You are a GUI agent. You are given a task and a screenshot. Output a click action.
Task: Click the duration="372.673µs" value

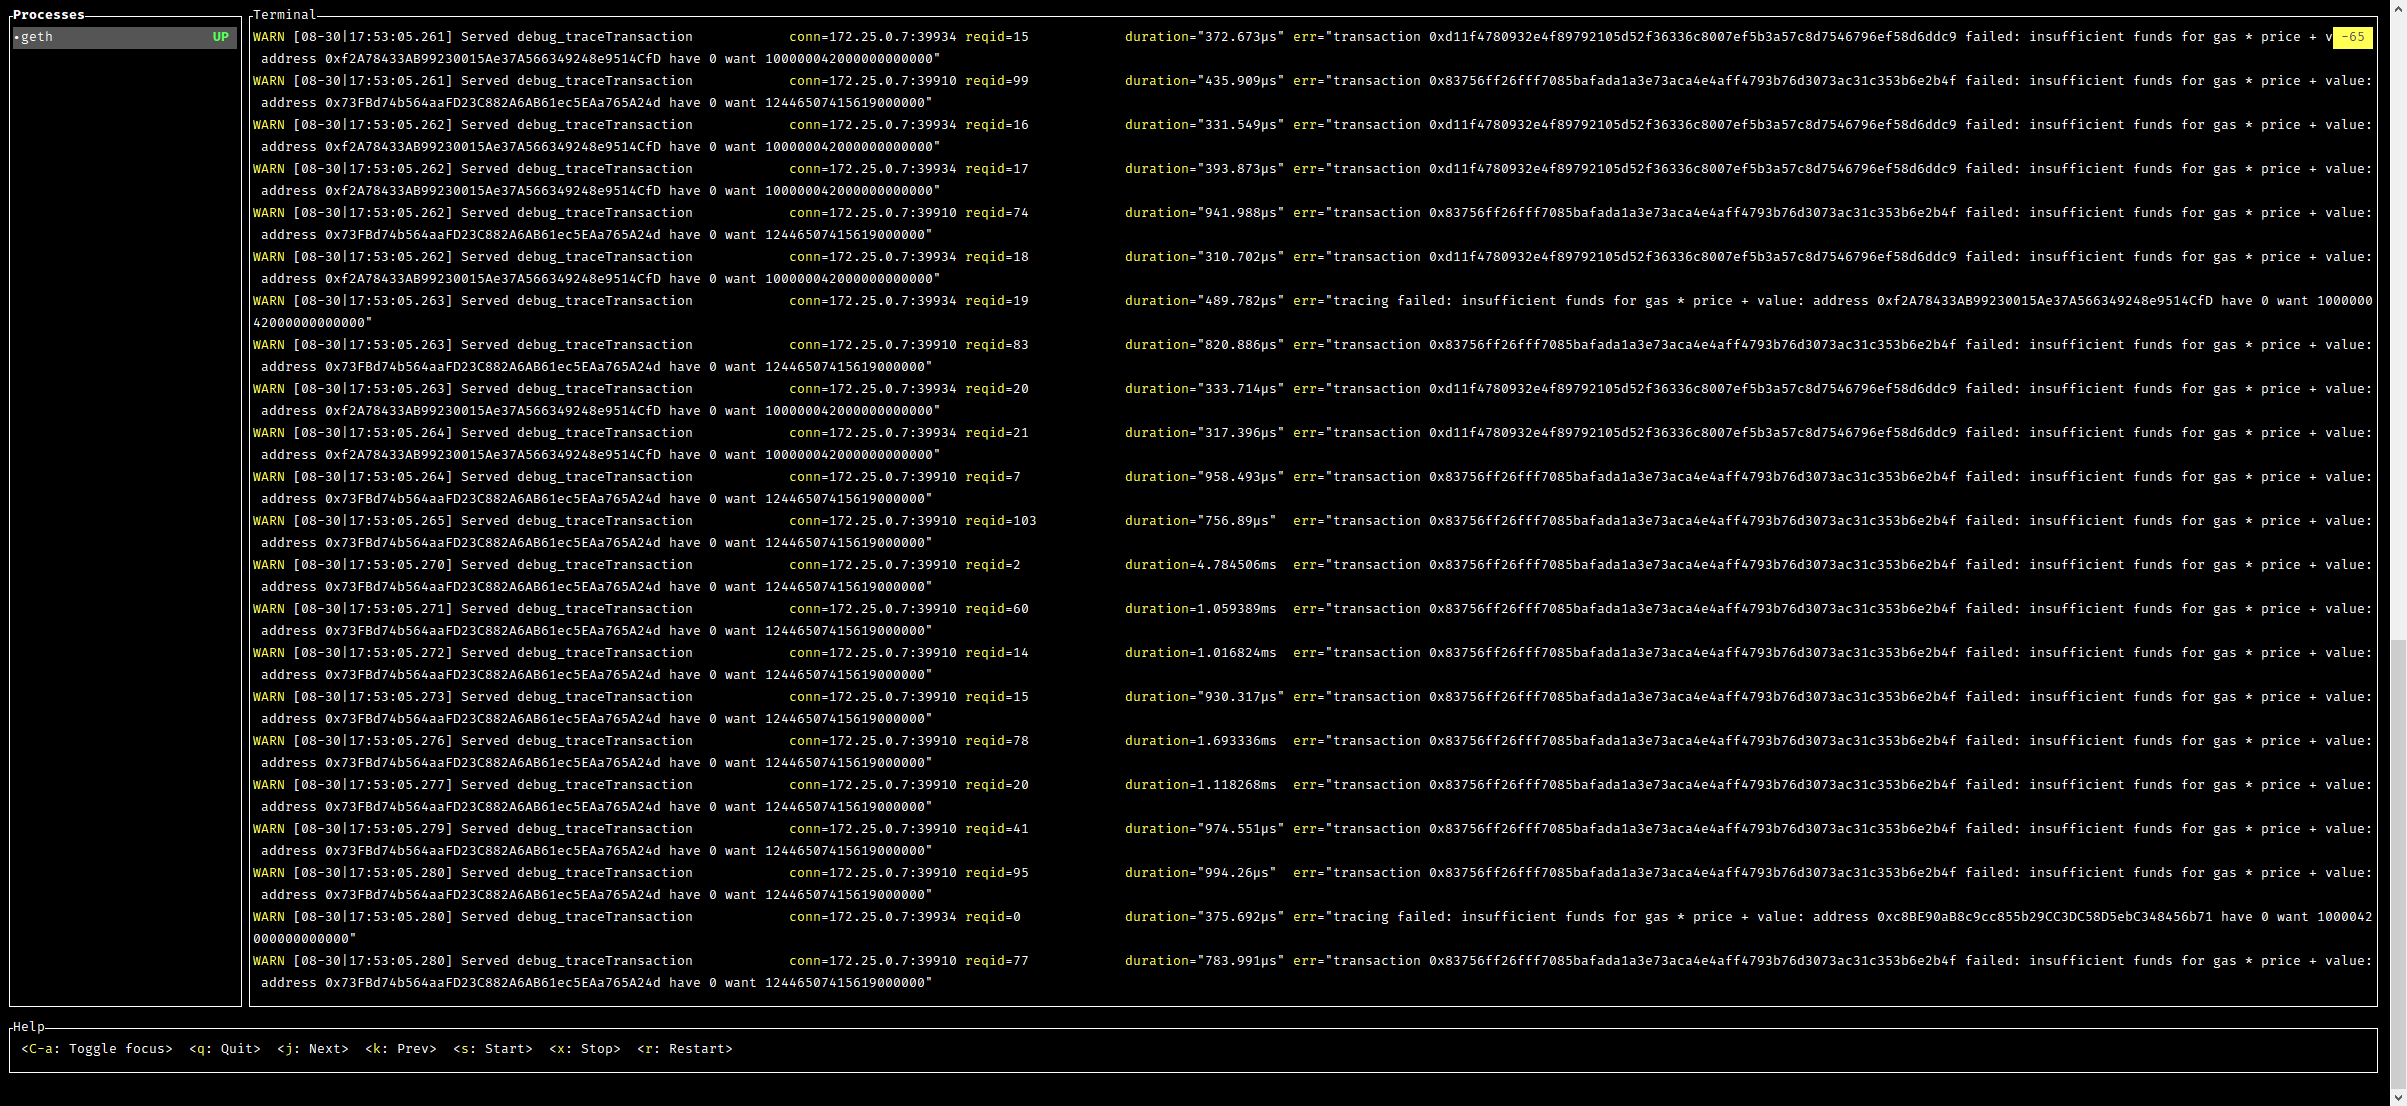coord(1205,37)
